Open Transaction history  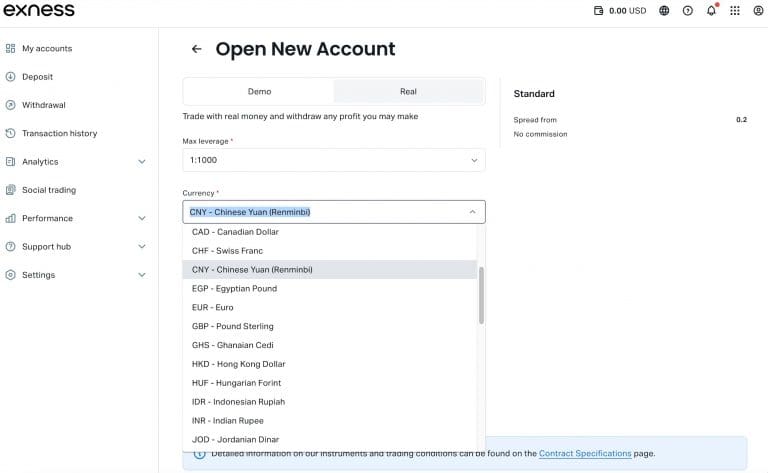click(59, 133)
